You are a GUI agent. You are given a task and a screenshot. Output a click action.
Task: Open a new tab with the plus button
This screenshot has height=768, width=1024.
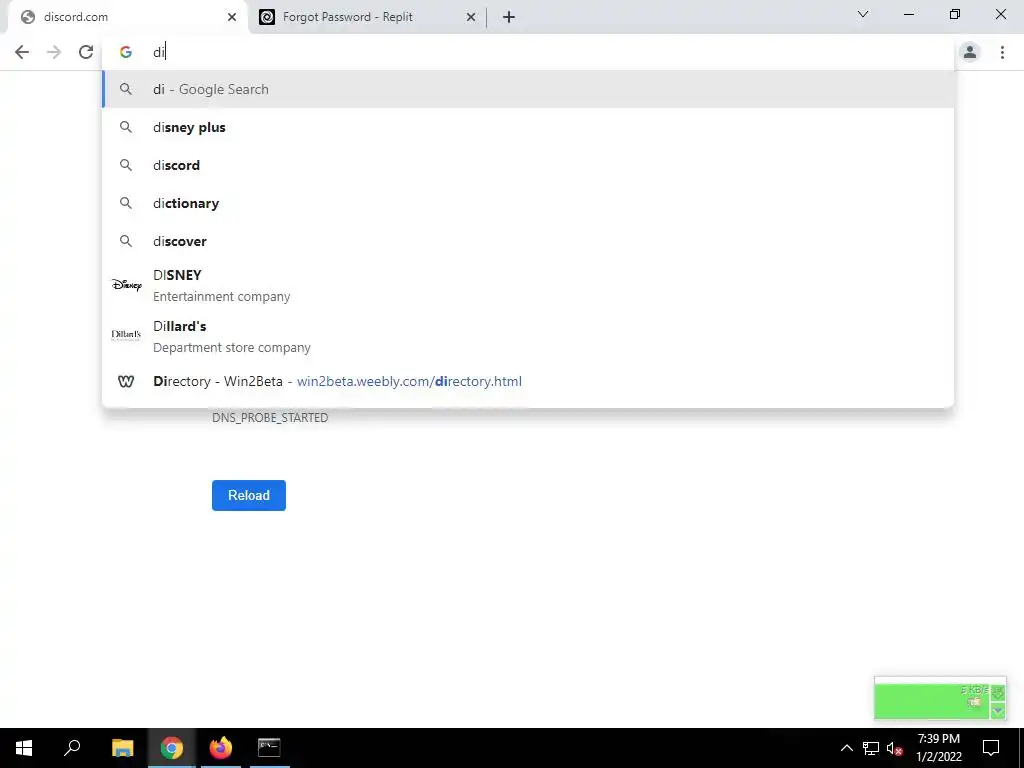coord(509,17)
